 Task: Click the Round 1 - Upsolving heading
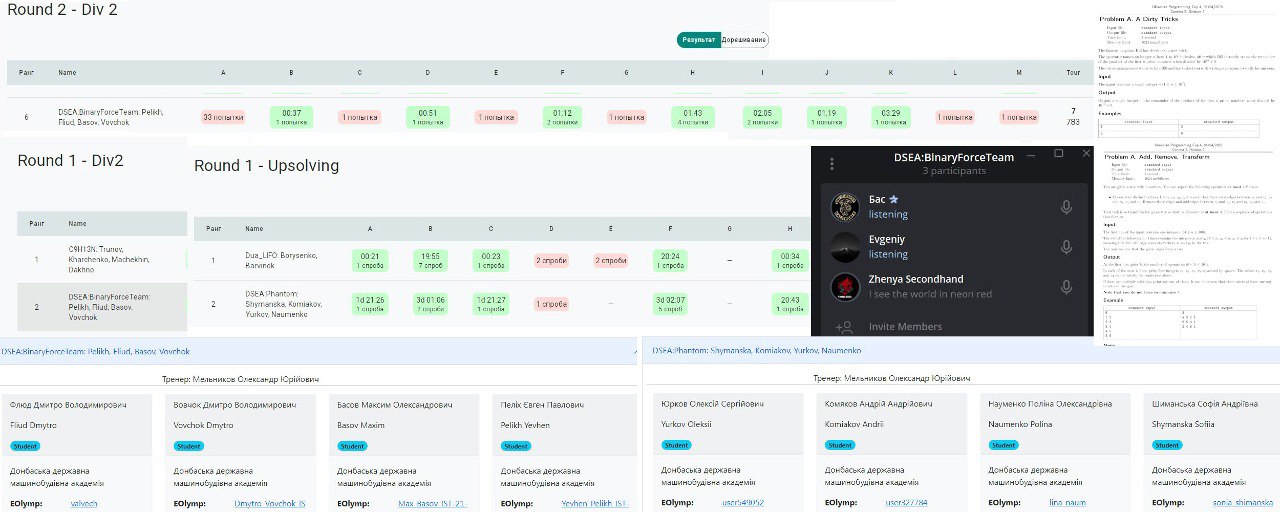tap(266, 165)
